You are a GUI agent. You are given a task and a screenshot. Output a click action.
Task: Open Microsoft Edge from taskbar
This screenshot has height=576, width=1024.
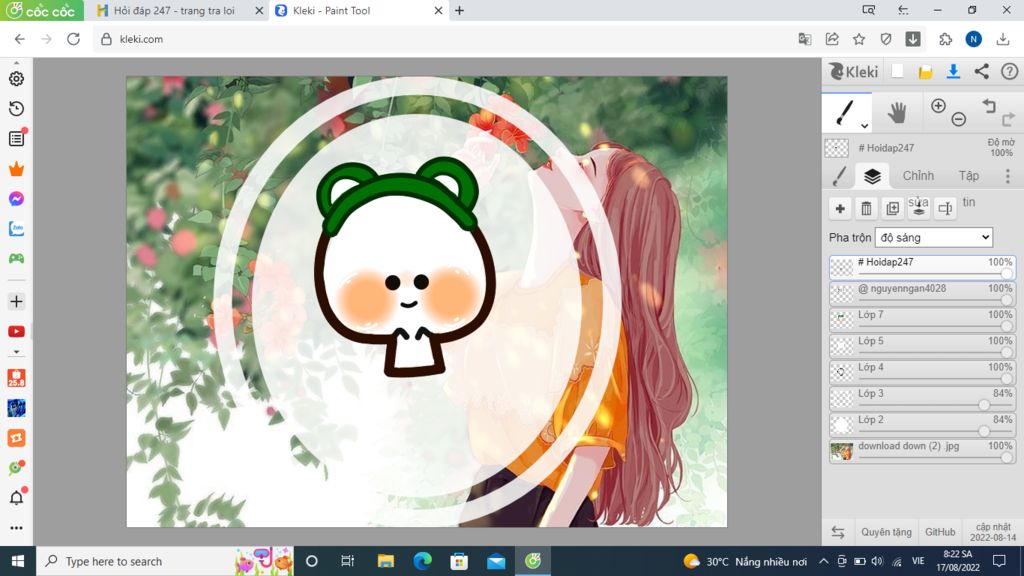point(423,561)
